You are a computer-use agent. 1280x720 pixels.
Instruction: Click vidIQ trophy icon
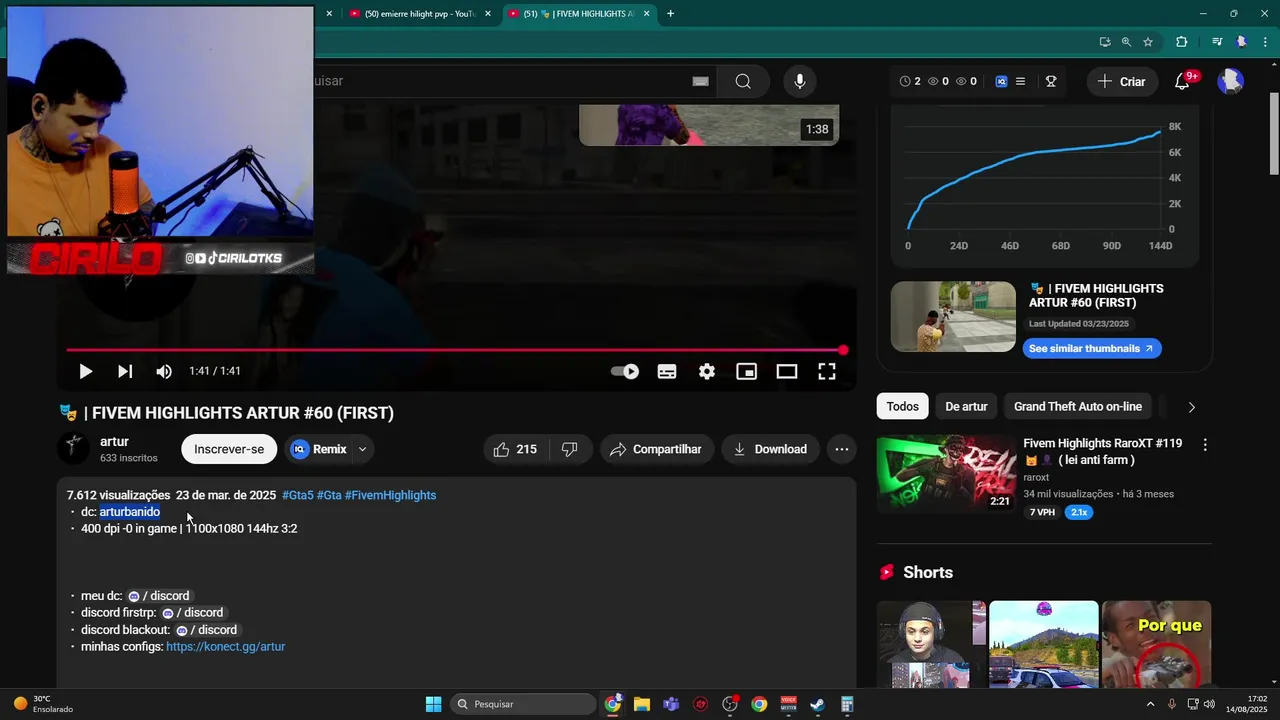click(1051, 81)
